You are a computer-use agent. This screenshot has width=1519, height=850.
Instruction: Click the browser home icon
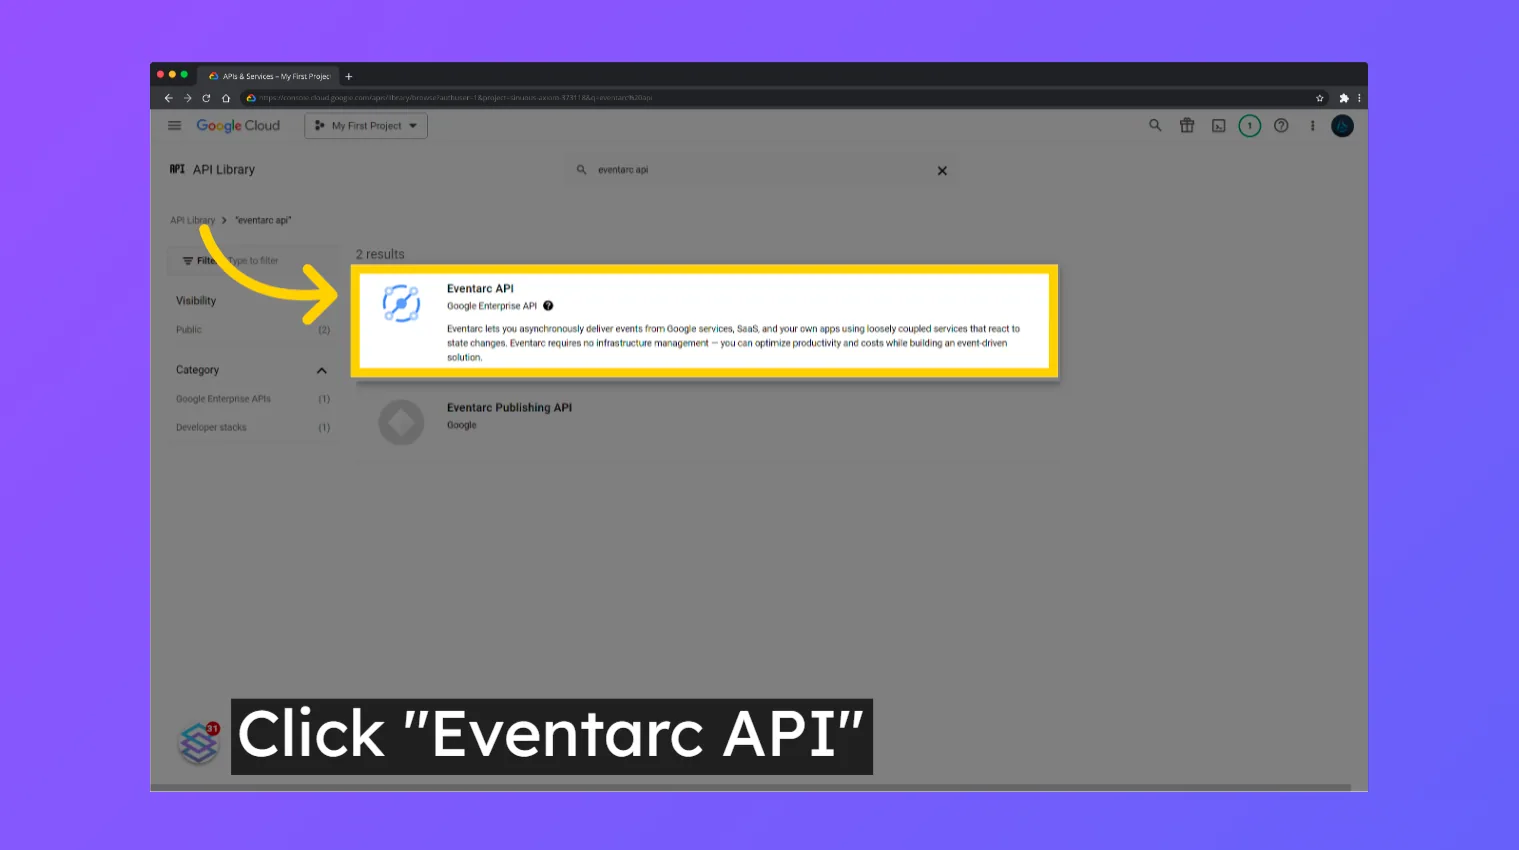[226, 98]
